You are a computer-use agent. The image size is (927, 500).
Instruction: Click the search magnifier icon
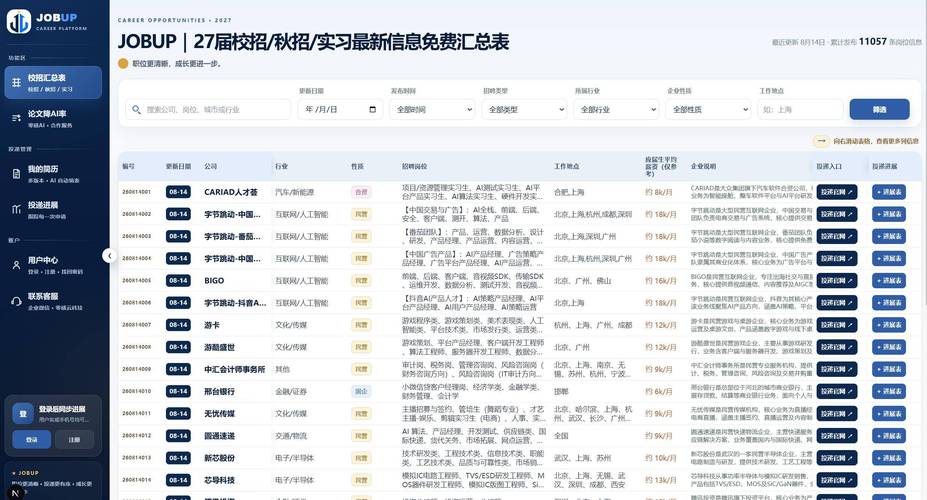pyautogui.click(x=137, y=109)
